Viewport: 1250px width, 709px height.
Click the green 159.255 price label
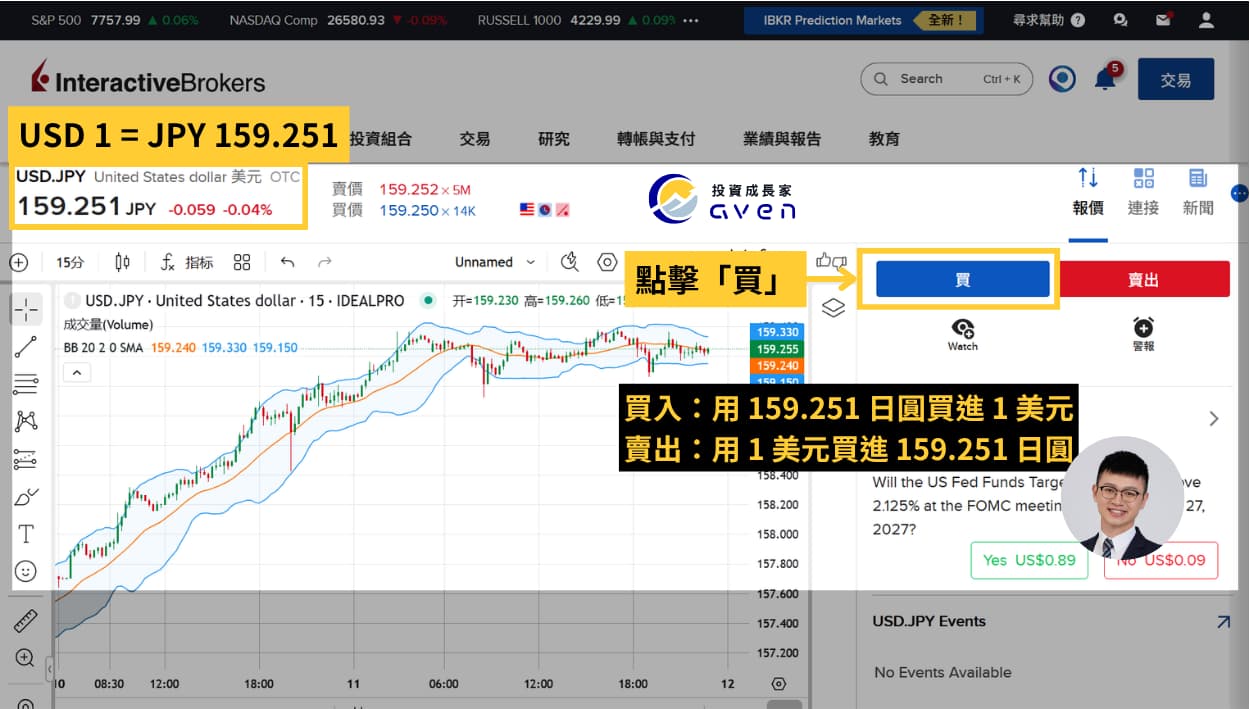[777, 349]
